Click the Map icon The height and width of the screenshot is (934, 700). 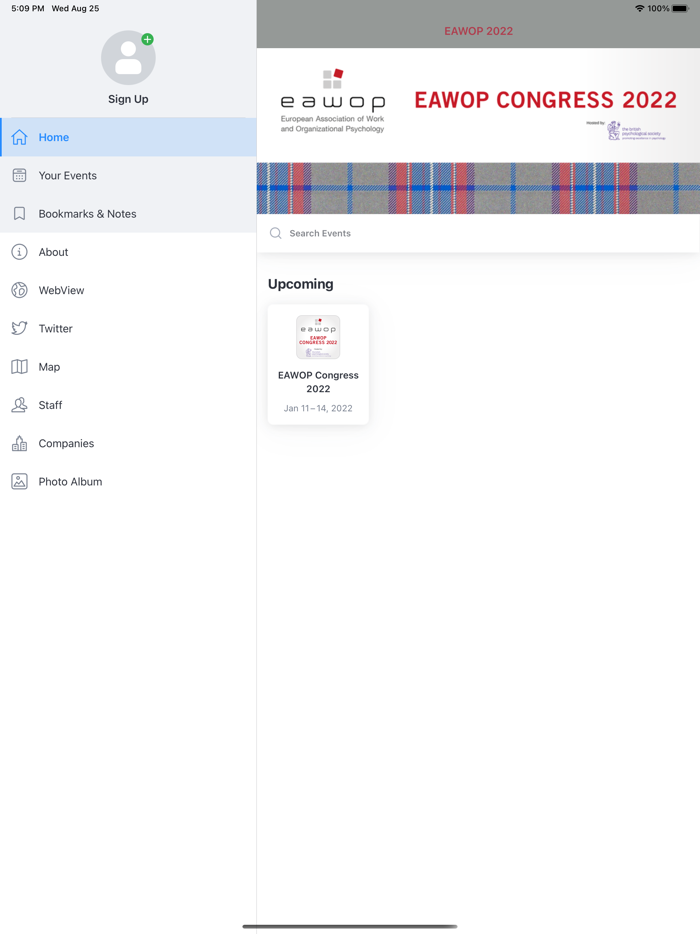click(20, 366)
